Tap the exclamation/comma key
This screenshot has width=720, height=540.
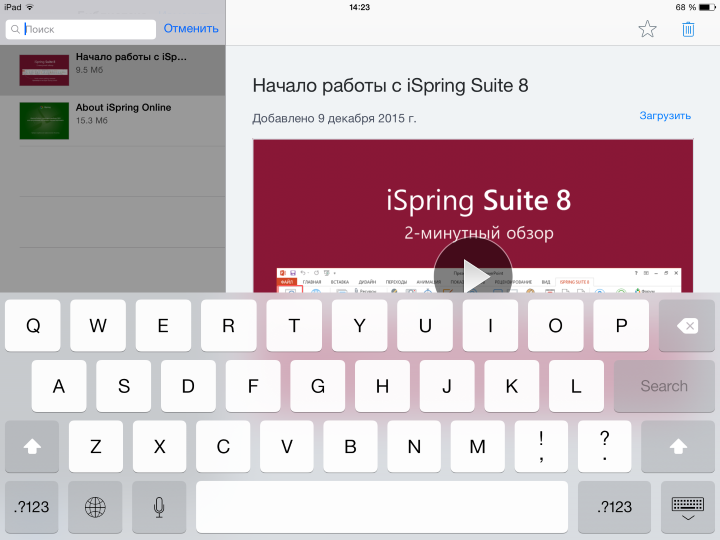(x=541, y=446)
